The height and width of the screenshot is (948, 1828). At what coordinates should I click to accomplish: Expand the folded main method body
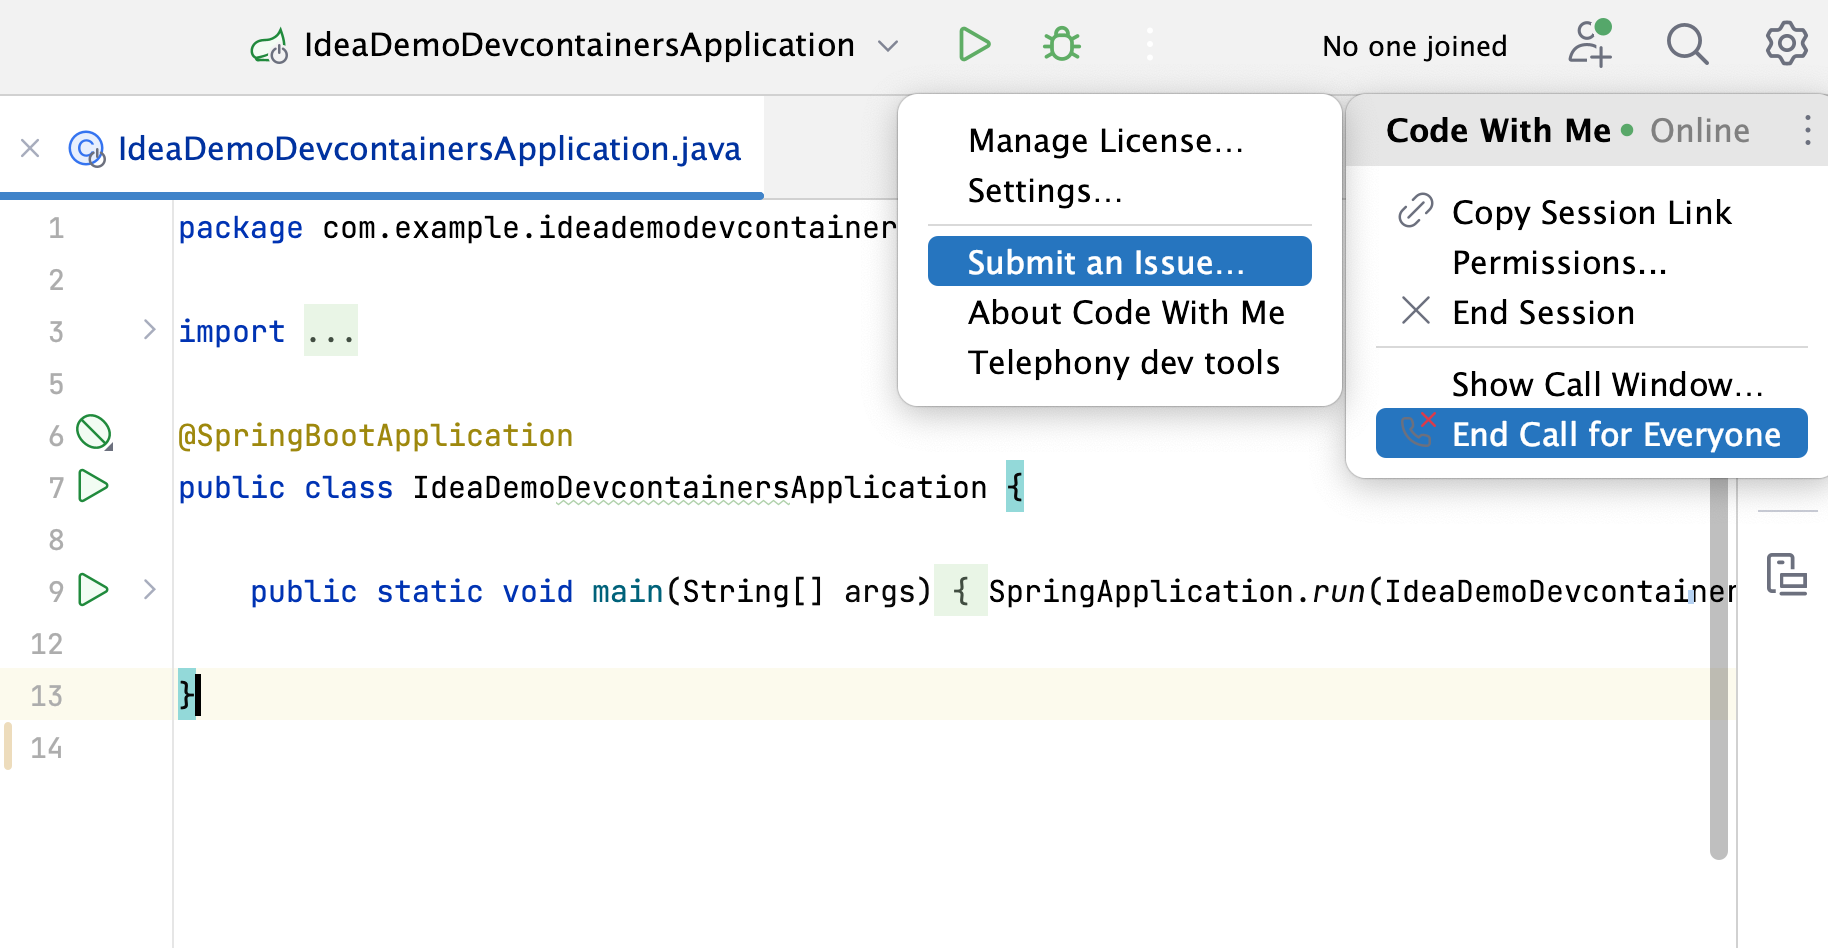coord(149,590)
